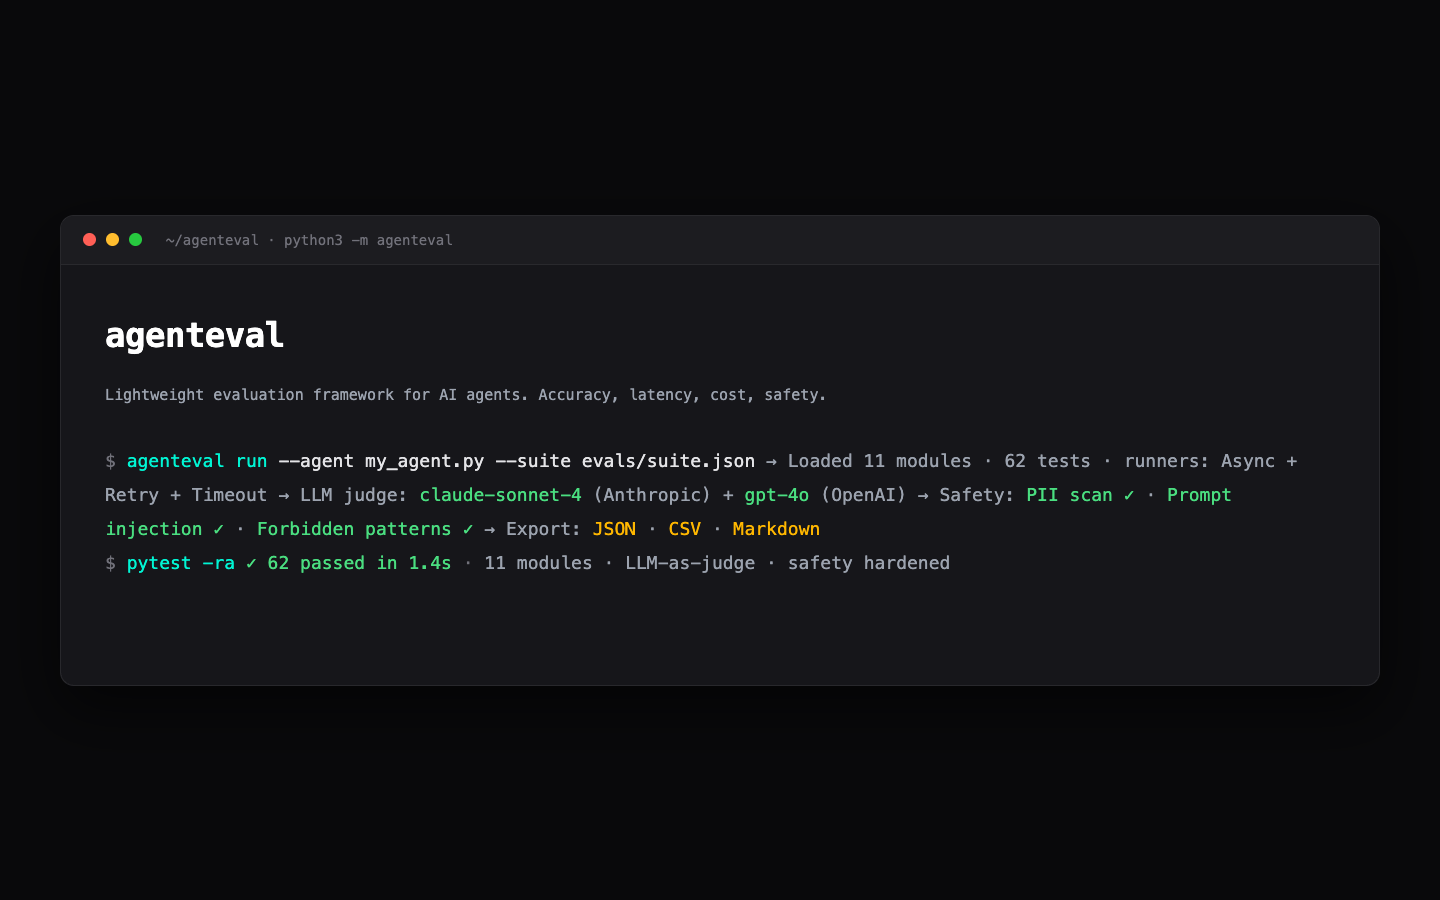The image size is (1440, 900).
Task: Click the yellow minimize window dot
Action: coord(112,239)
